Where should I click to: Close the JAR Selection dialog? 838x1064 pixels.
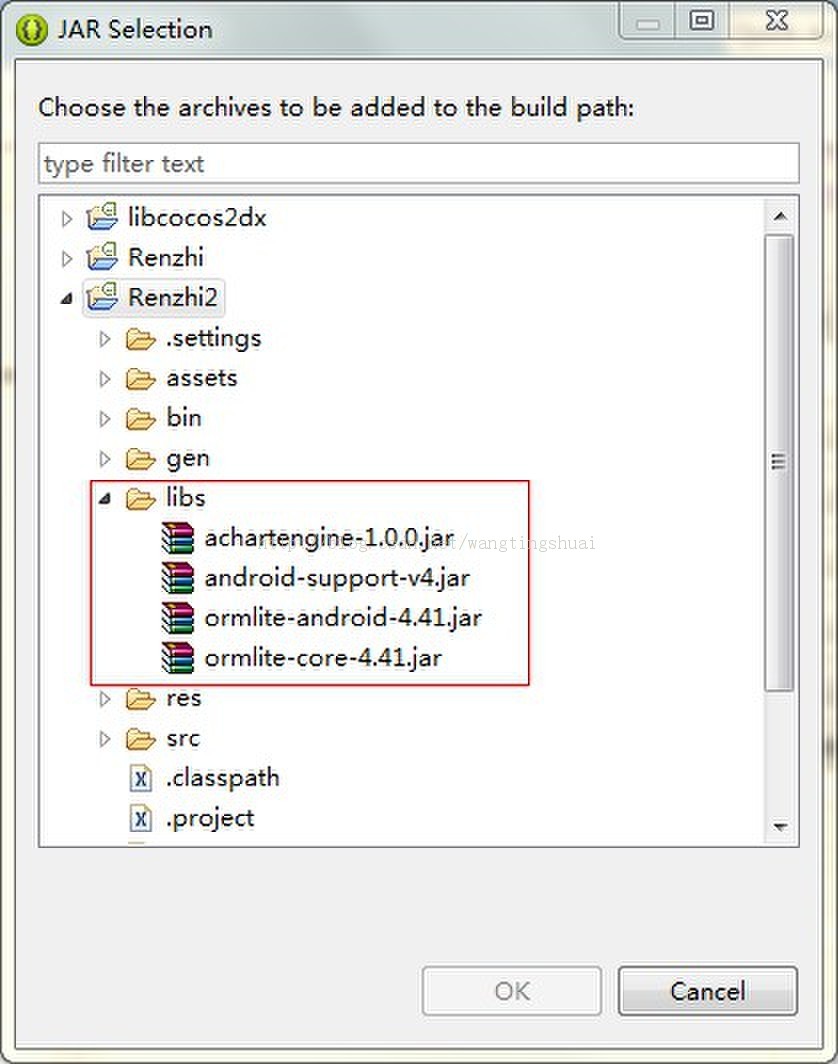click(x=777, y=20)
